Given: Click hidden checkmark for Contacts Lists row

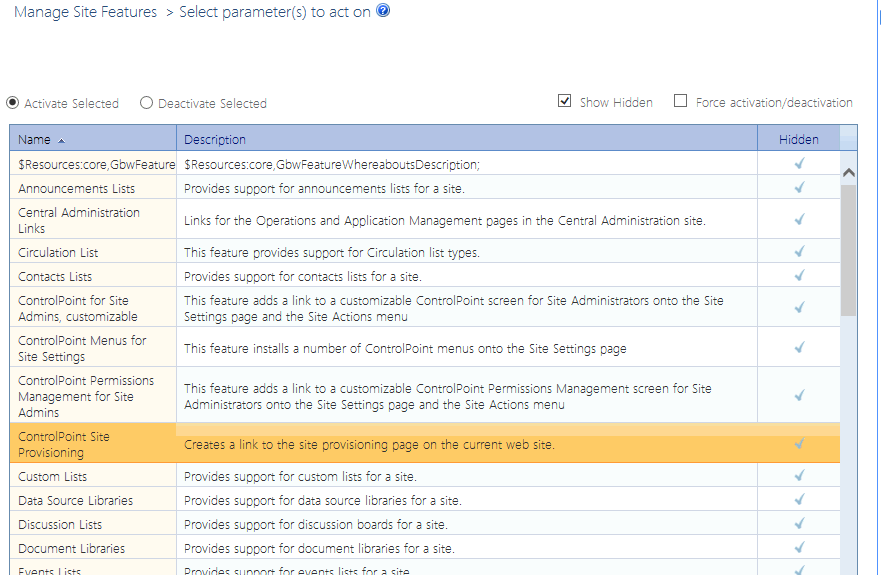Looking at the screenshot, I should pyautogui.click(x=799, y=276).
